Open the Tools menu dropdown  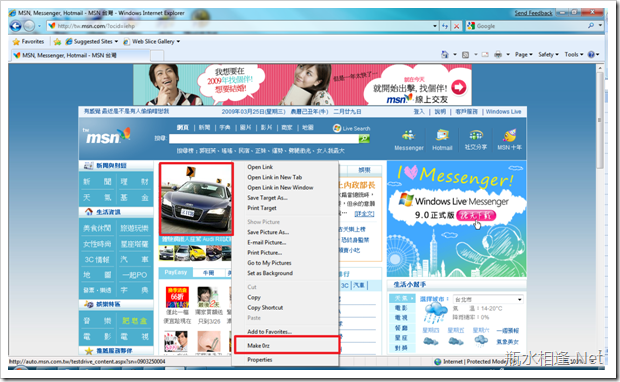pyautogui.click(x=573, y=55)
